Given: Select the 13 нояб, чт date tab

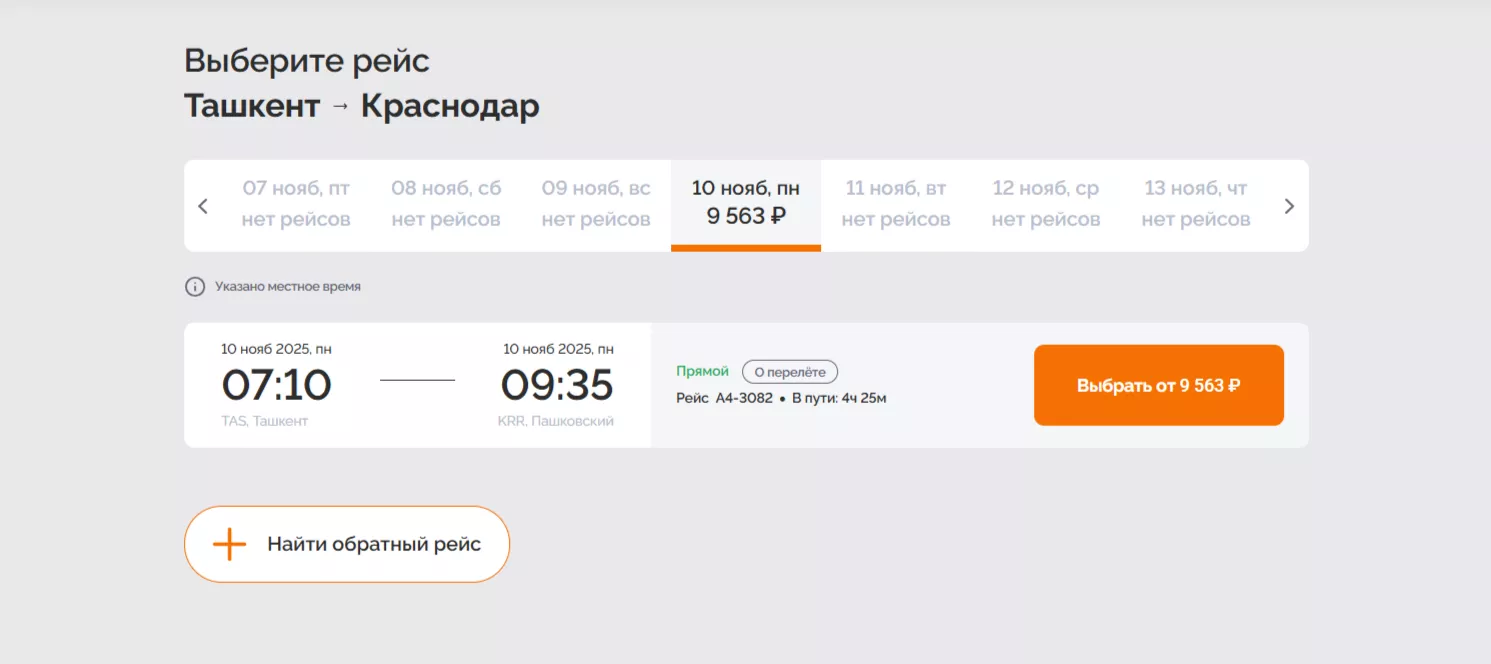Looking at the screenshot, I should 1196,204.
